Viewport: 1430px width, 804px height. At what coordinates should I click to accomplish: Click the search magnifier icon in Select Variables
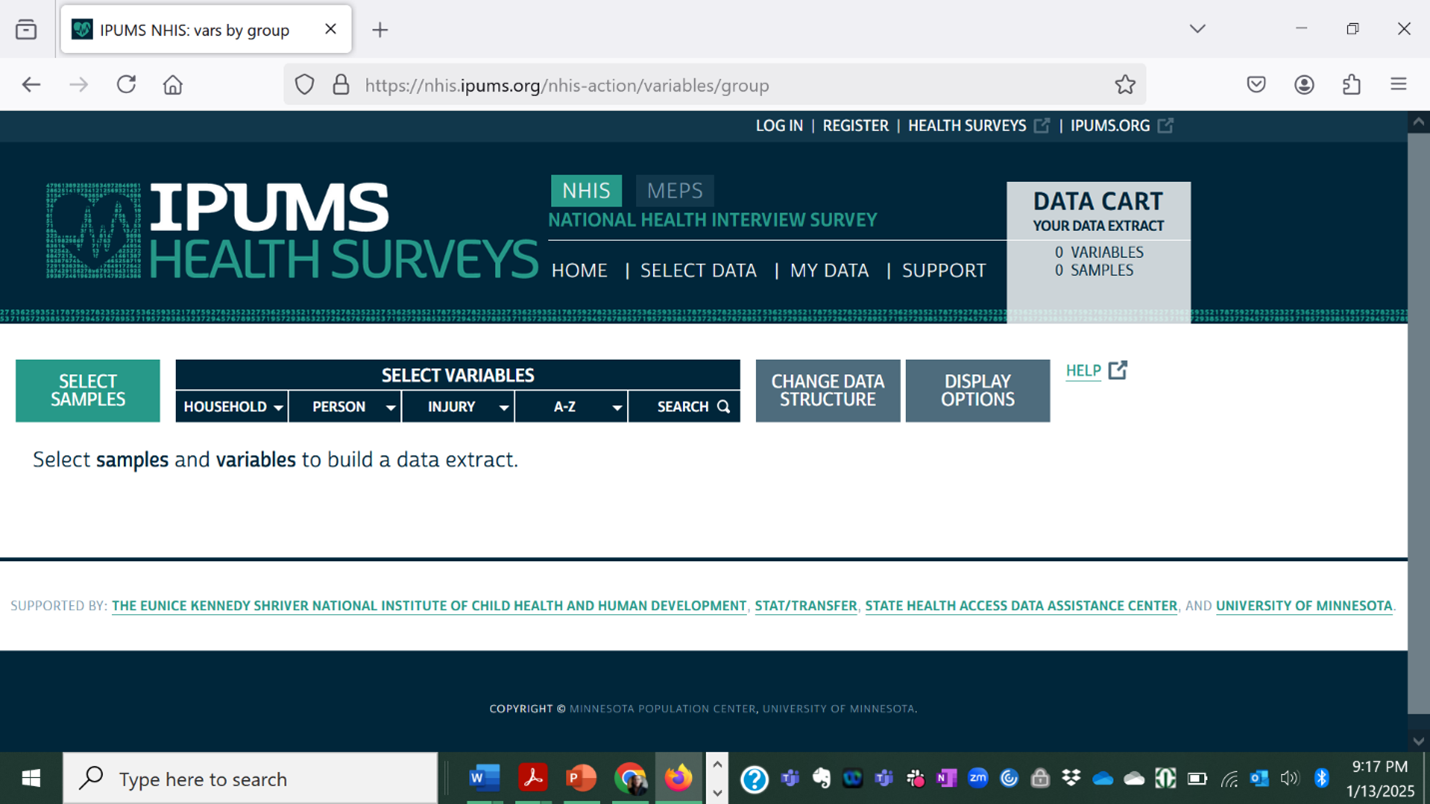(x=724, y=407)
